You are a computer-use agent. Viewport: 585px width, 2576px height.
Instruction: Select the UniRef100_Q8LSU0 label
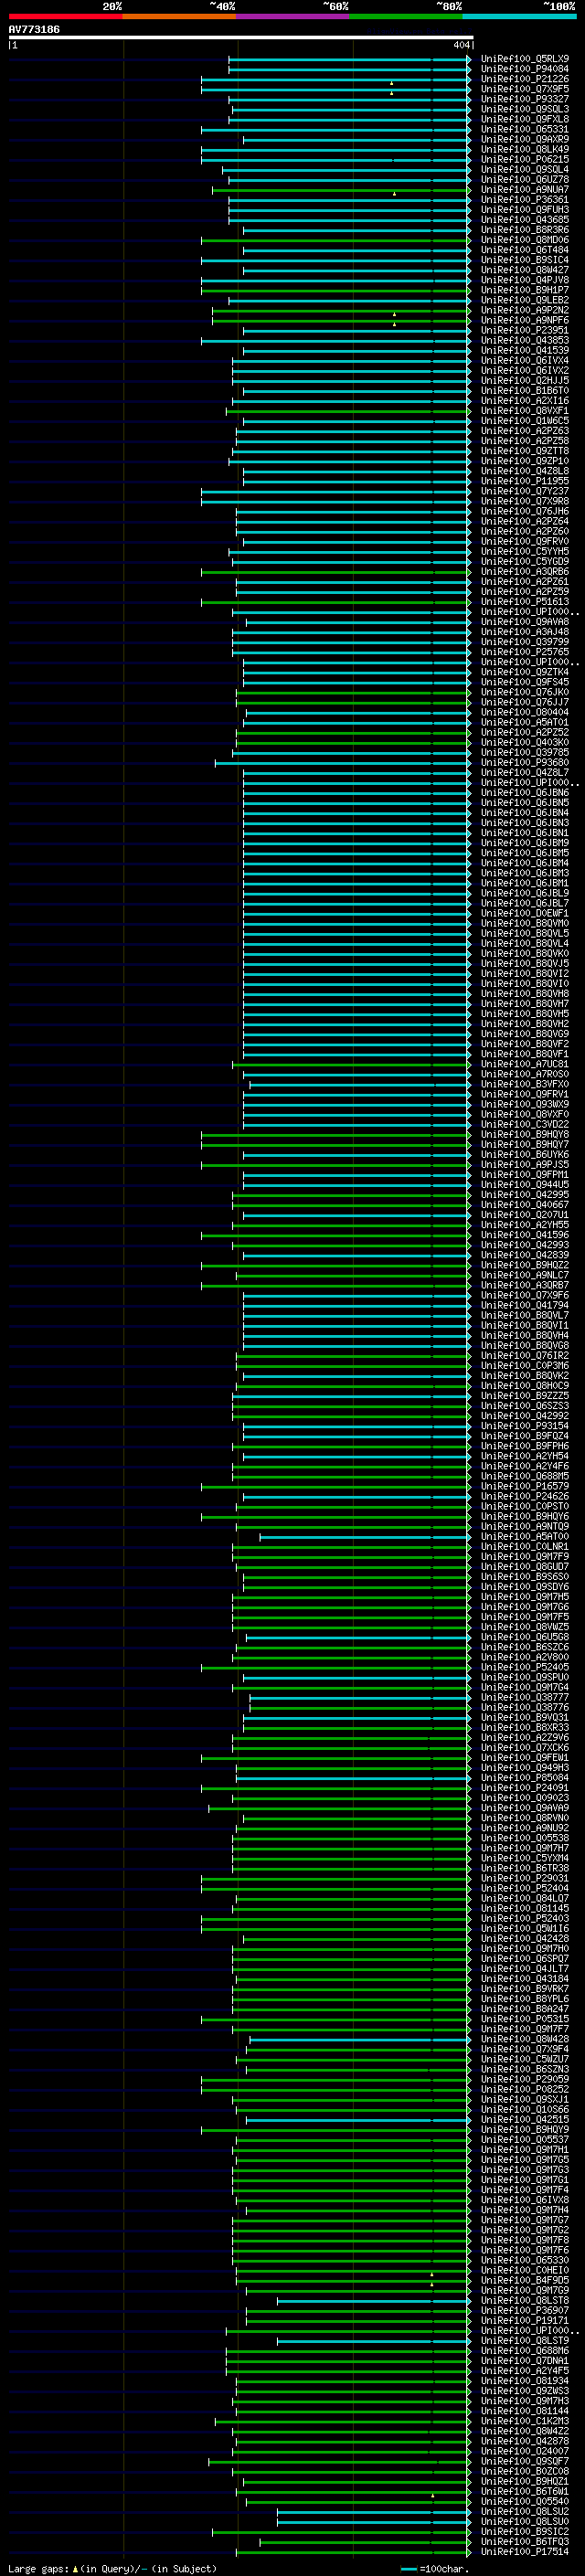[524, 2521]
